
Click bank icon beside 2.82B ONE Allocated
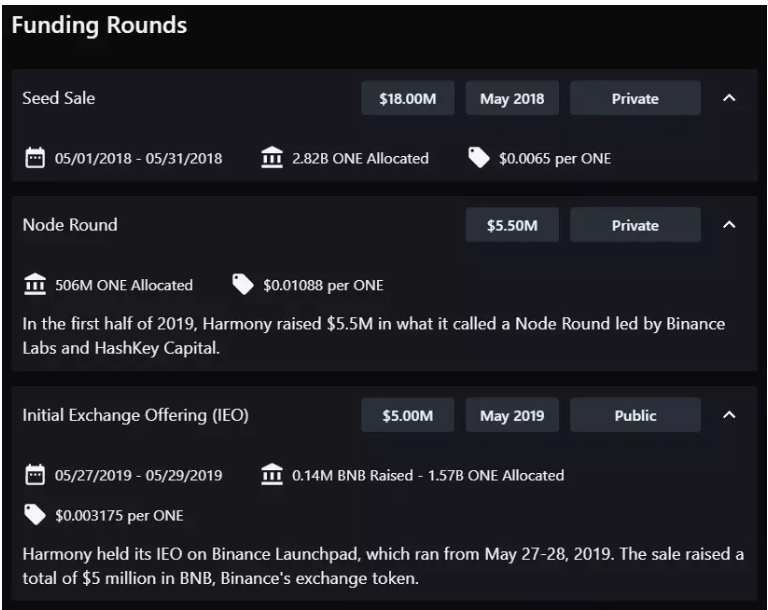271,158
